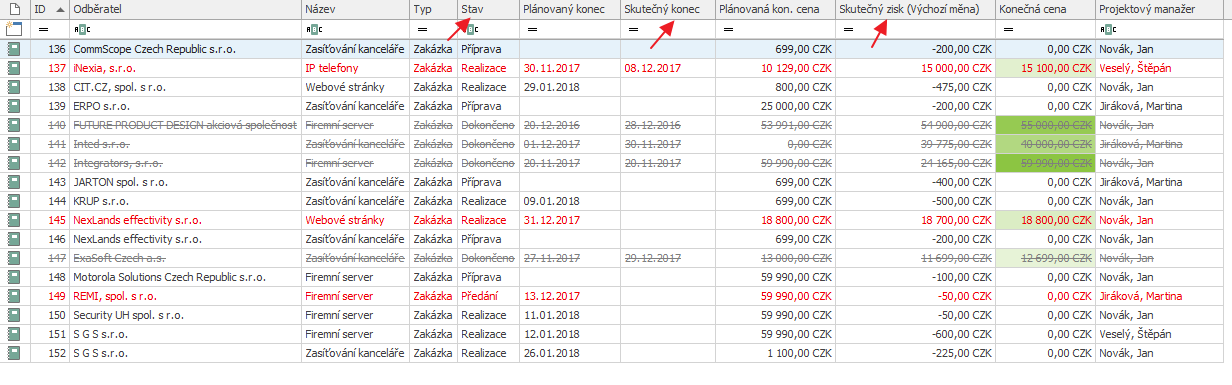
Task: Select '-475,00 CZK' profit cell
Action: point(916,87)
